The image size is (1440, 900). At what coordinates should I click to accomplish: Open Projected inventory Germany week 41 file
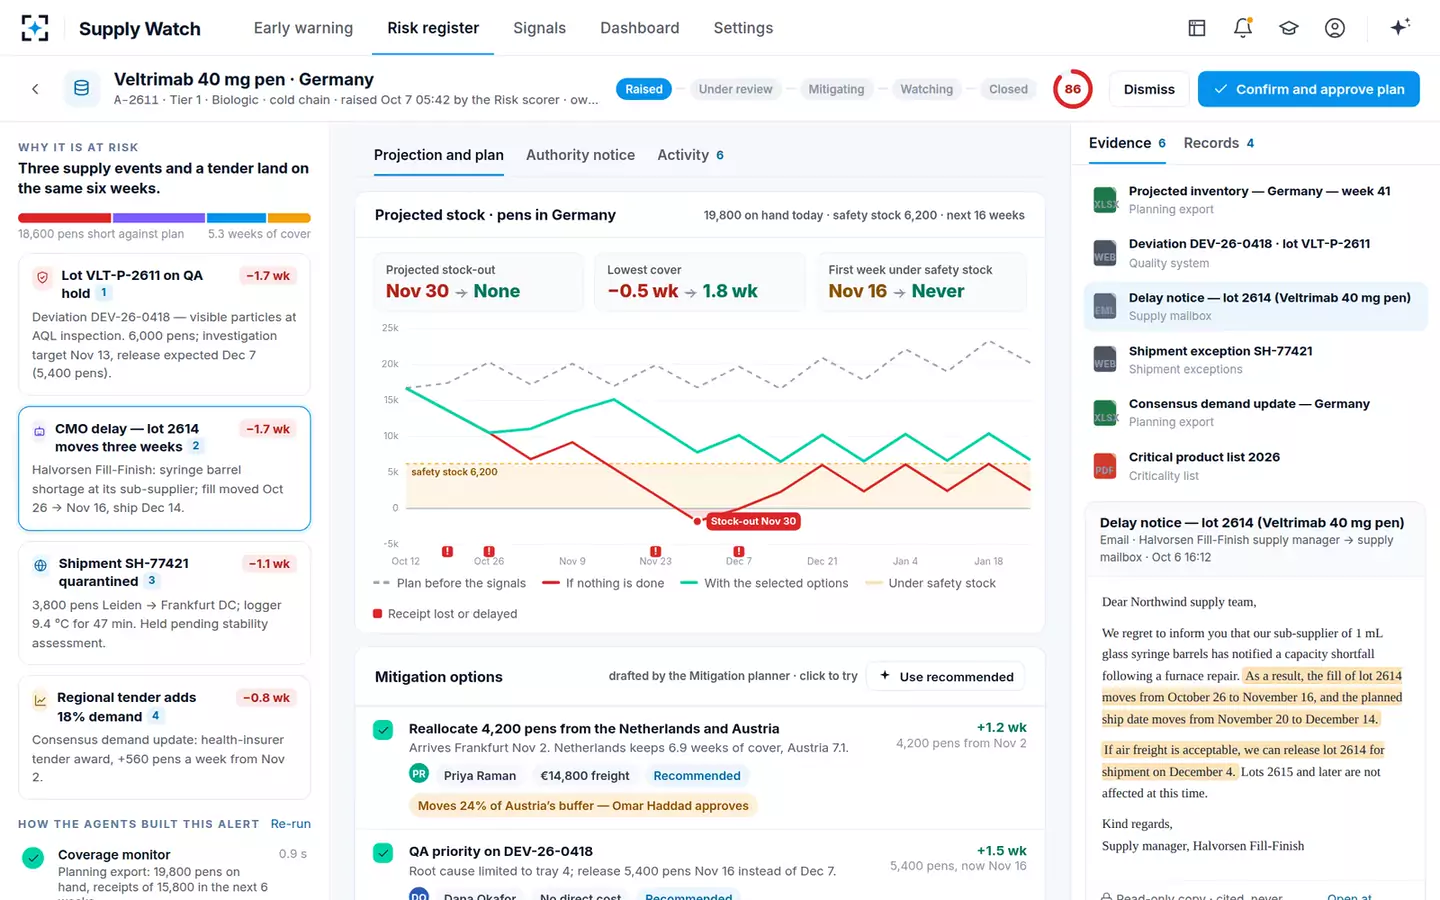pyautogui.click(x=1255, y=200)
